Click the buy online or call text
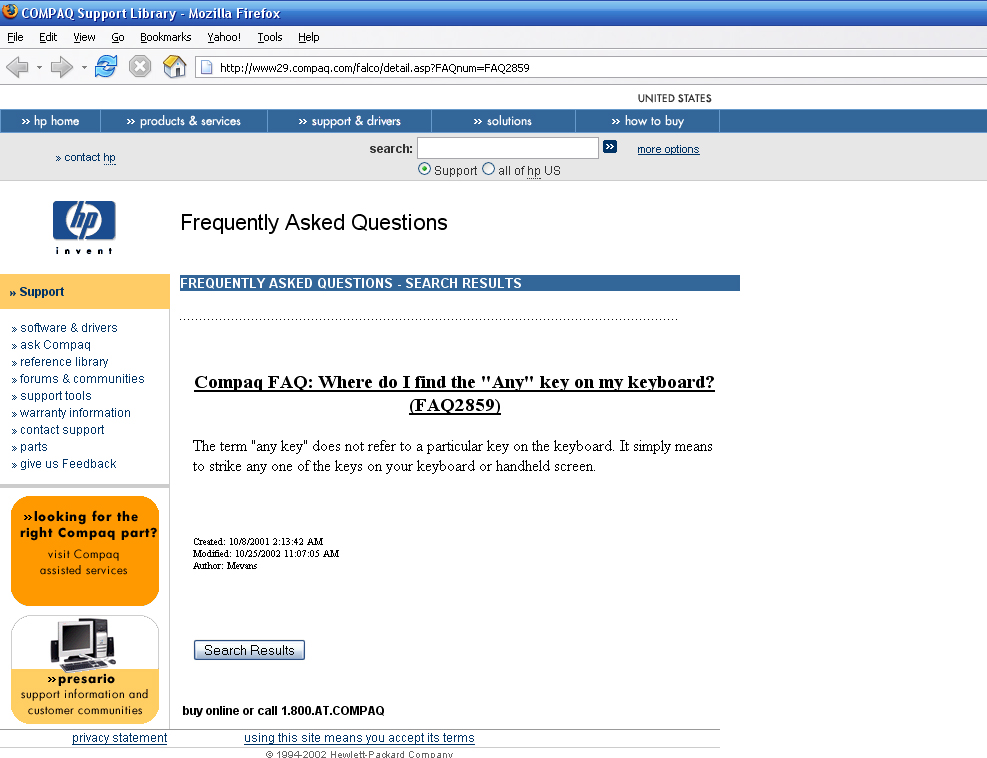 283,711
